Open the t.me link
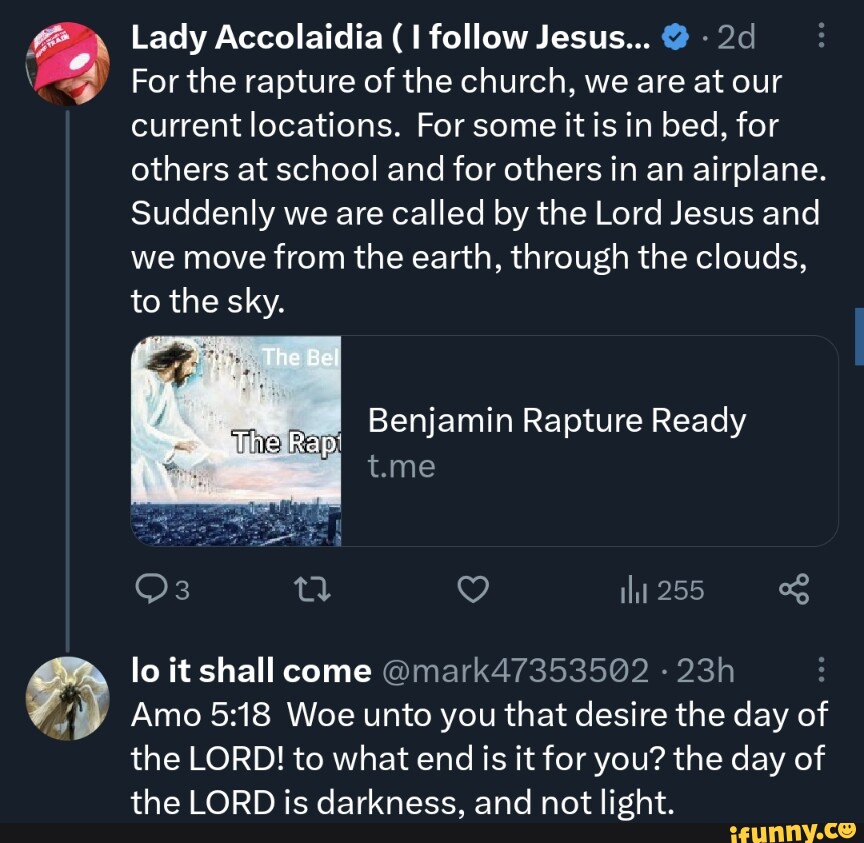Image resolution: width=864 pixels, height=843 pixels. tap(401, 465)
